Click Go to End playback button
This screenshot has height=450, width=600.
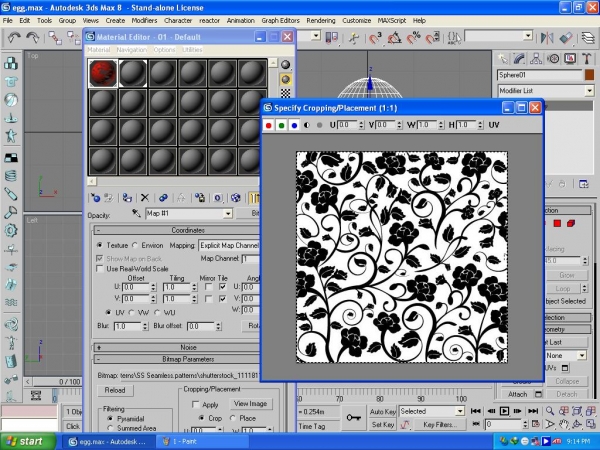[x=533, y=411]
